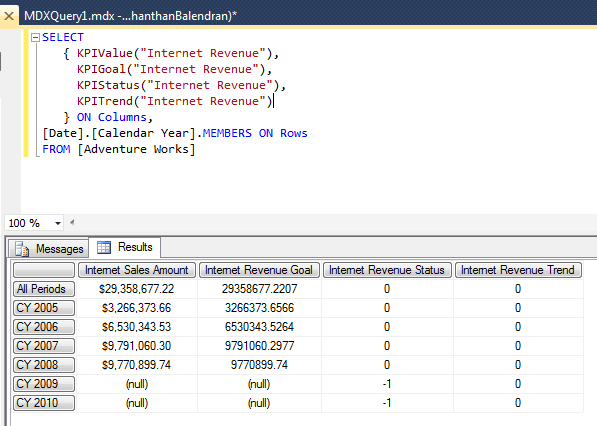Click the CY 2010 status cell showing -1
The height and width of the screenshot is (426, 597).
coord(387,403)
